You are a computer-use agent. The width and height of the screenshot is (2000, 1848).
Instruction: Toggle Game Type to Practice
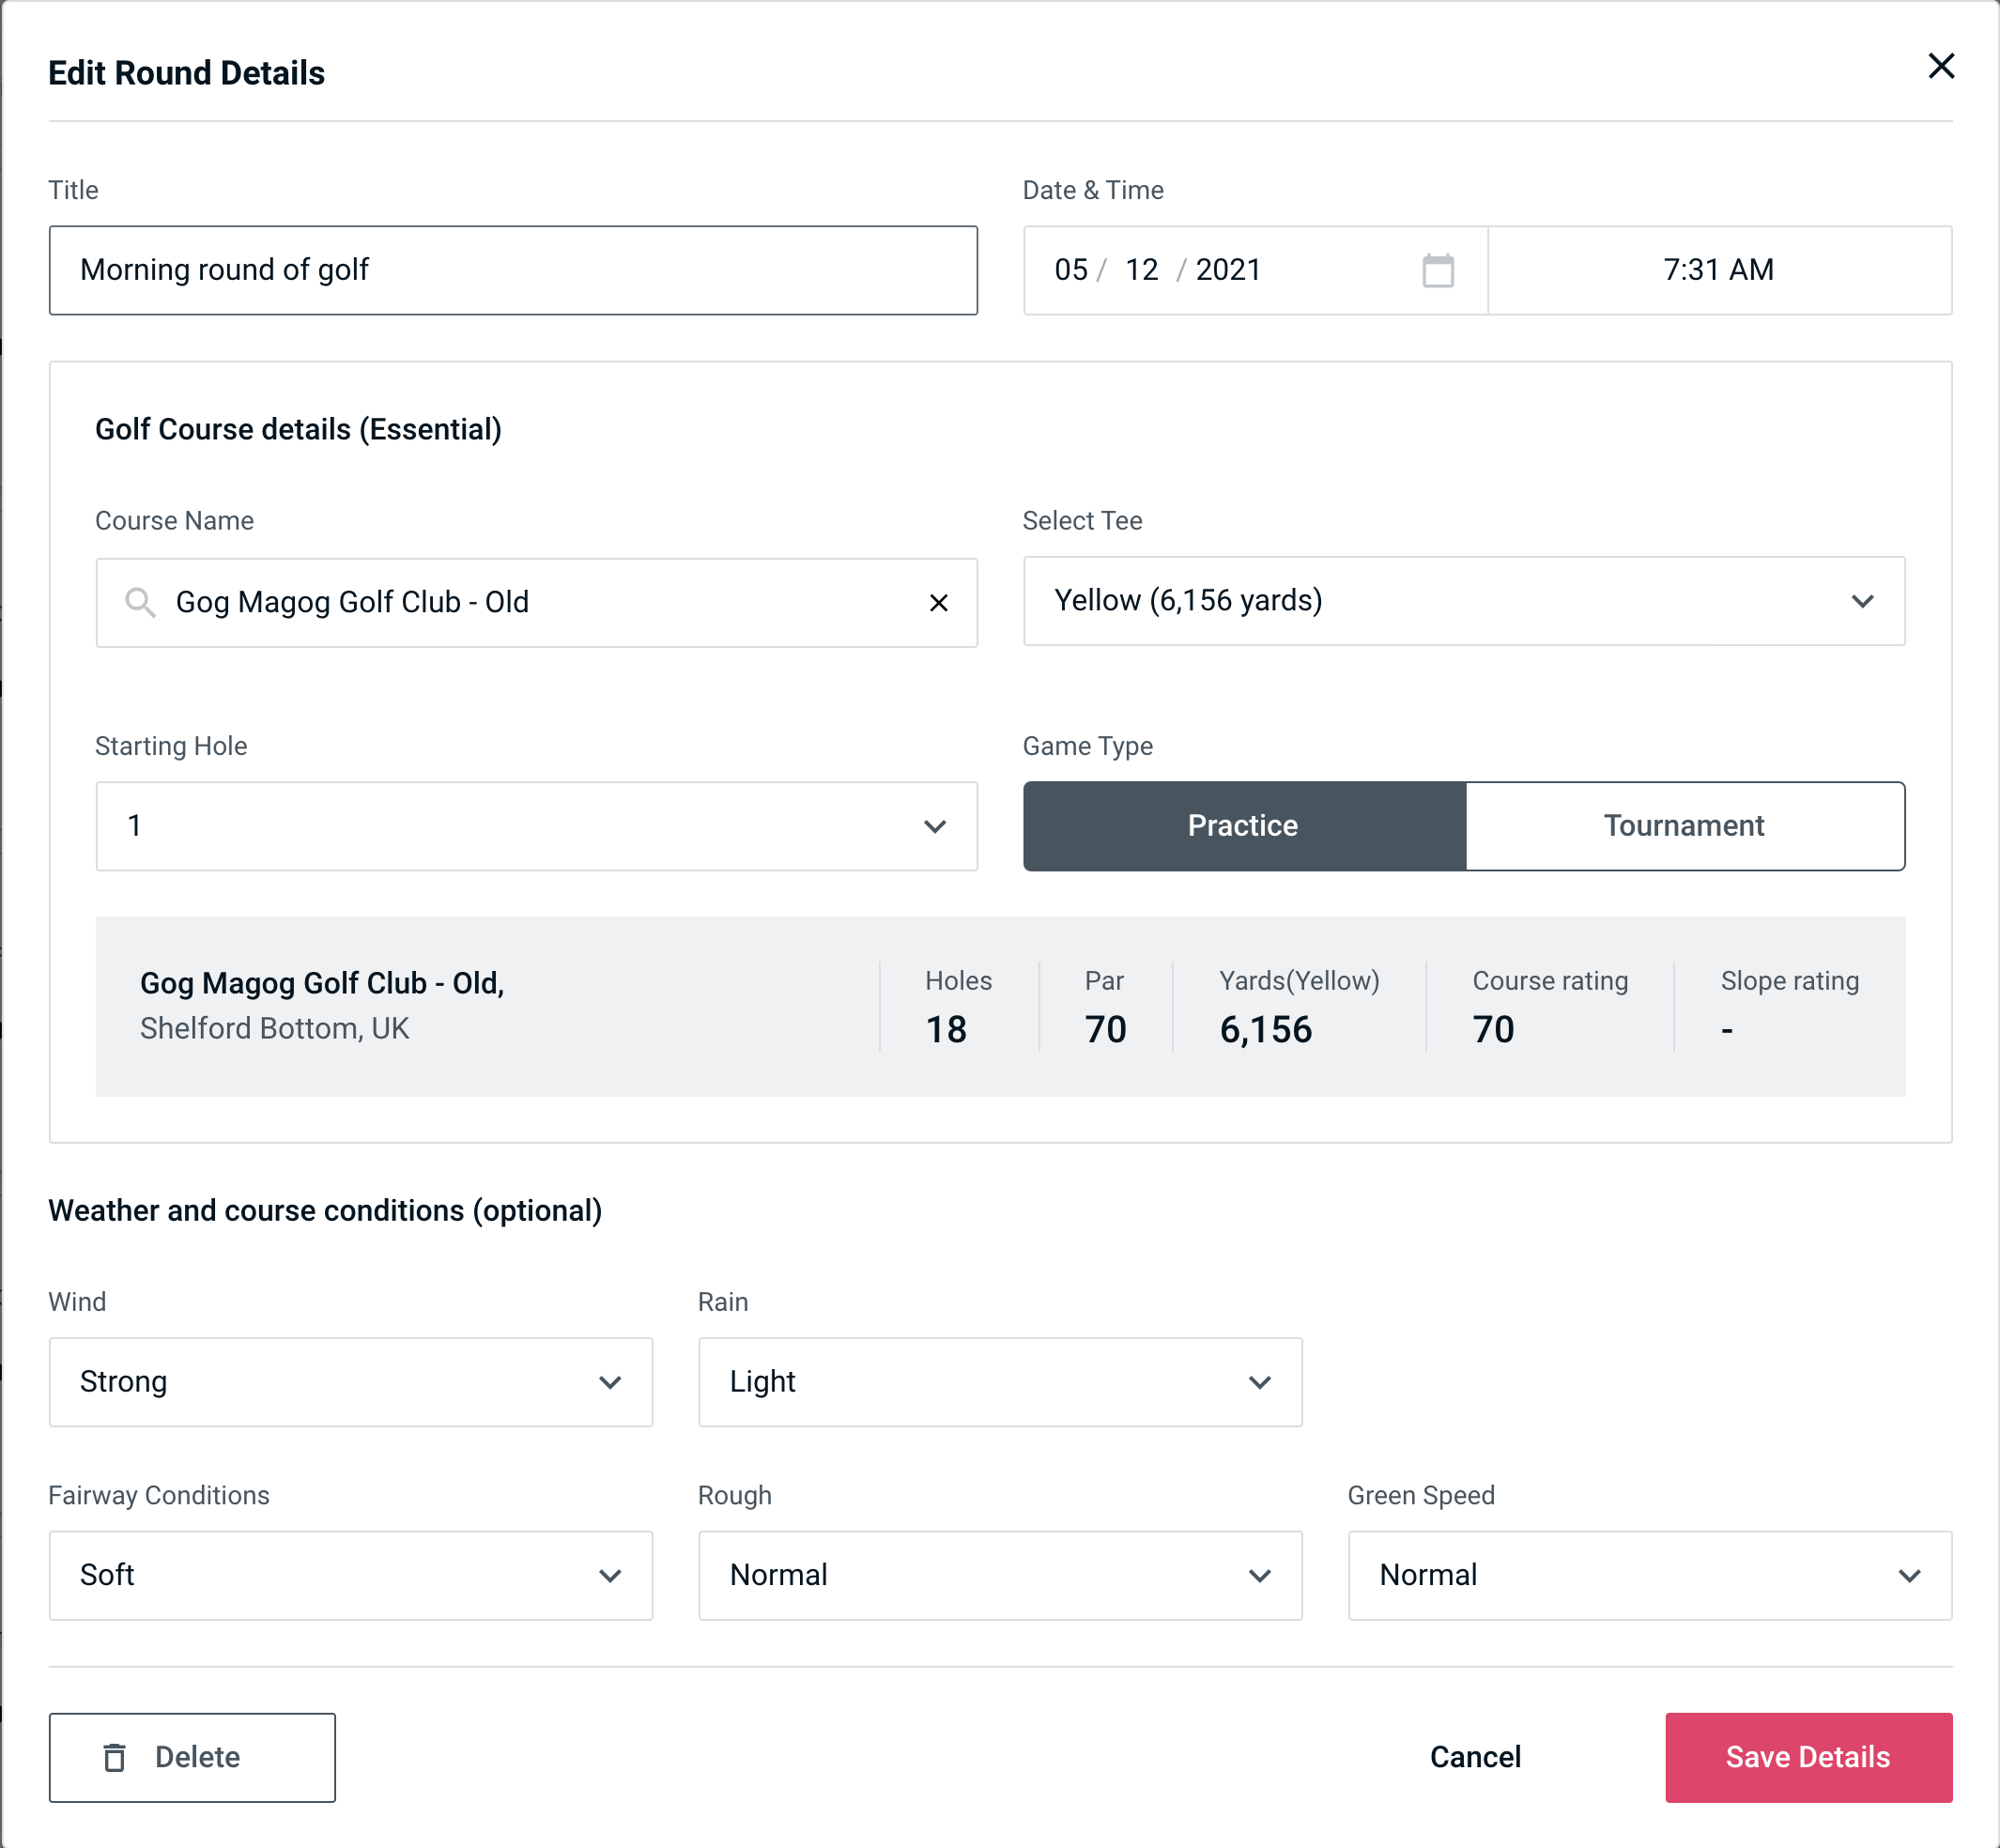(x=1244, y=825)
